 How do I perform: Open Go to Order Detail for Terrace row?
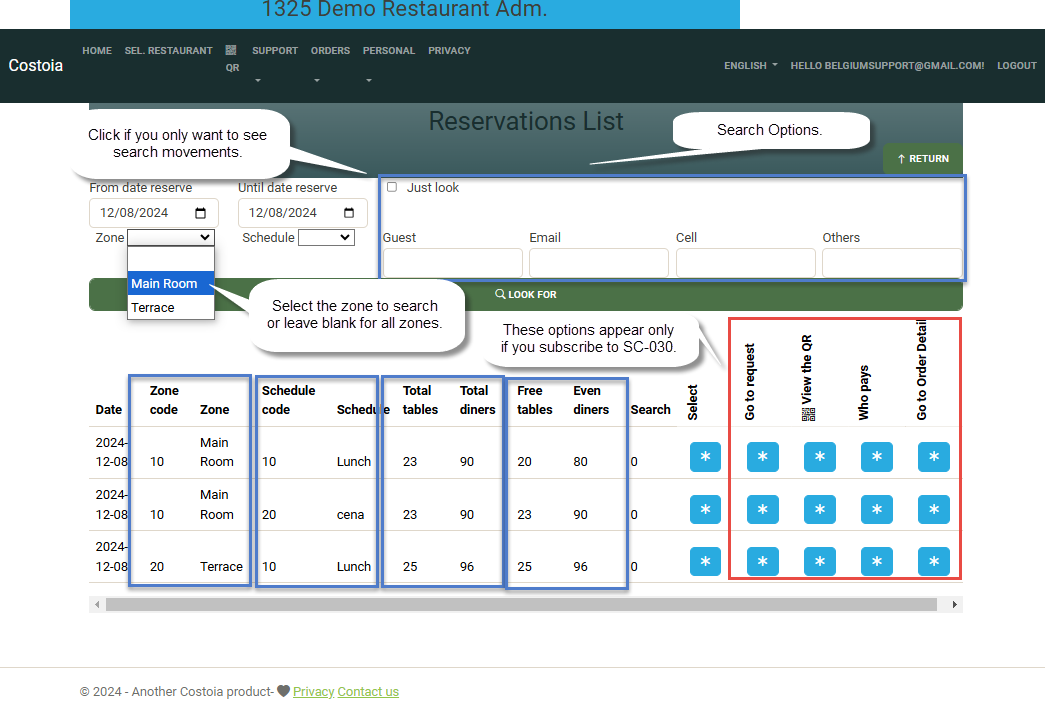click(933, 561)
